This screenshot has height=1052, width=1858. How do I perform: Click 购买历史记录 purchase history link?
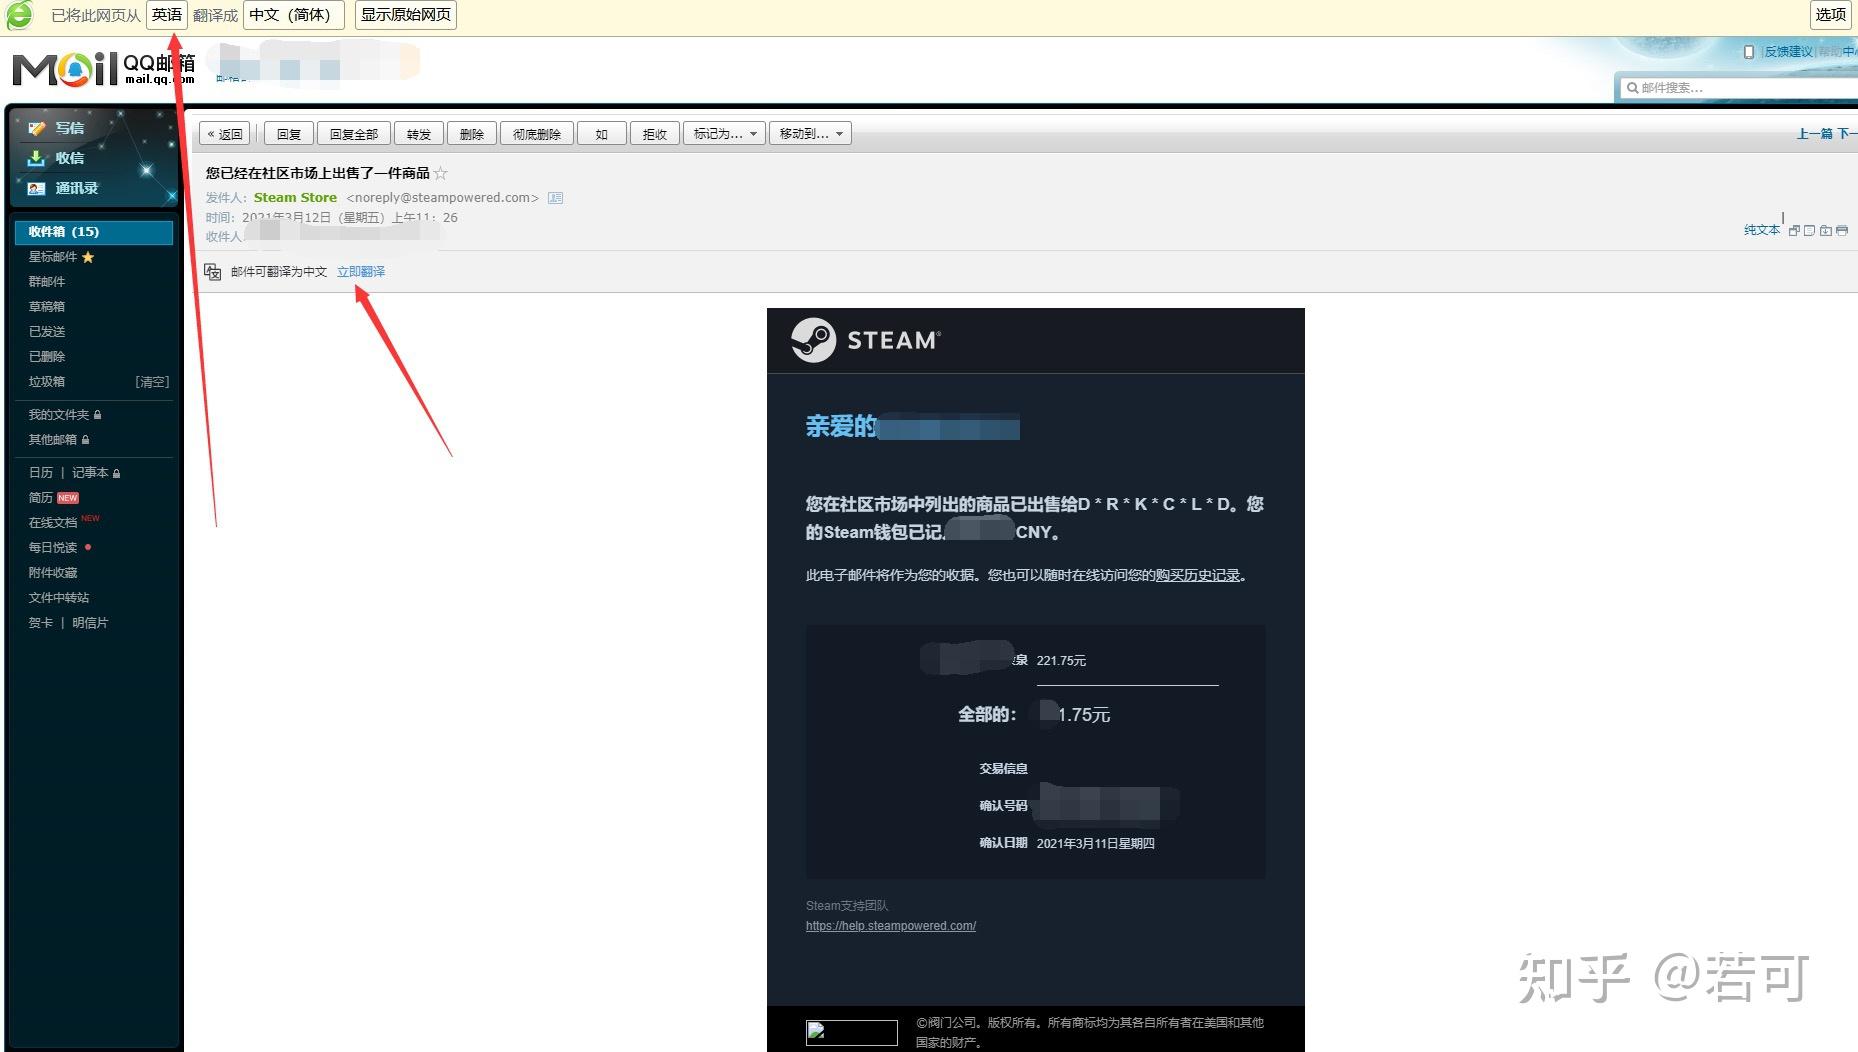click(1197, 576)
